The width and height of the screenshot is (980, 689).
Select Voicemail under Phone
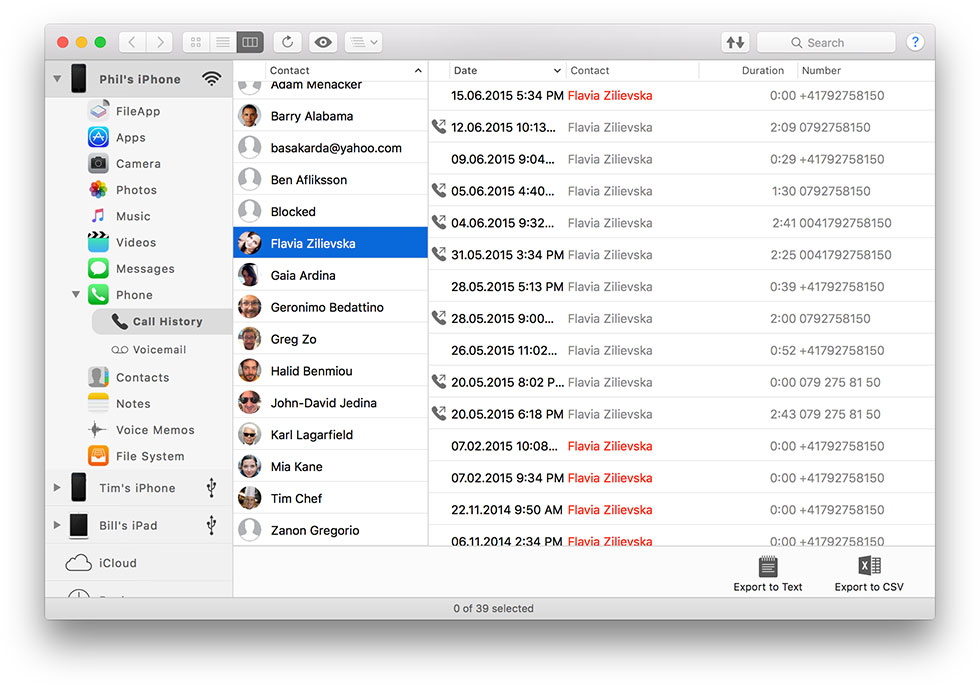pos(160,350)
